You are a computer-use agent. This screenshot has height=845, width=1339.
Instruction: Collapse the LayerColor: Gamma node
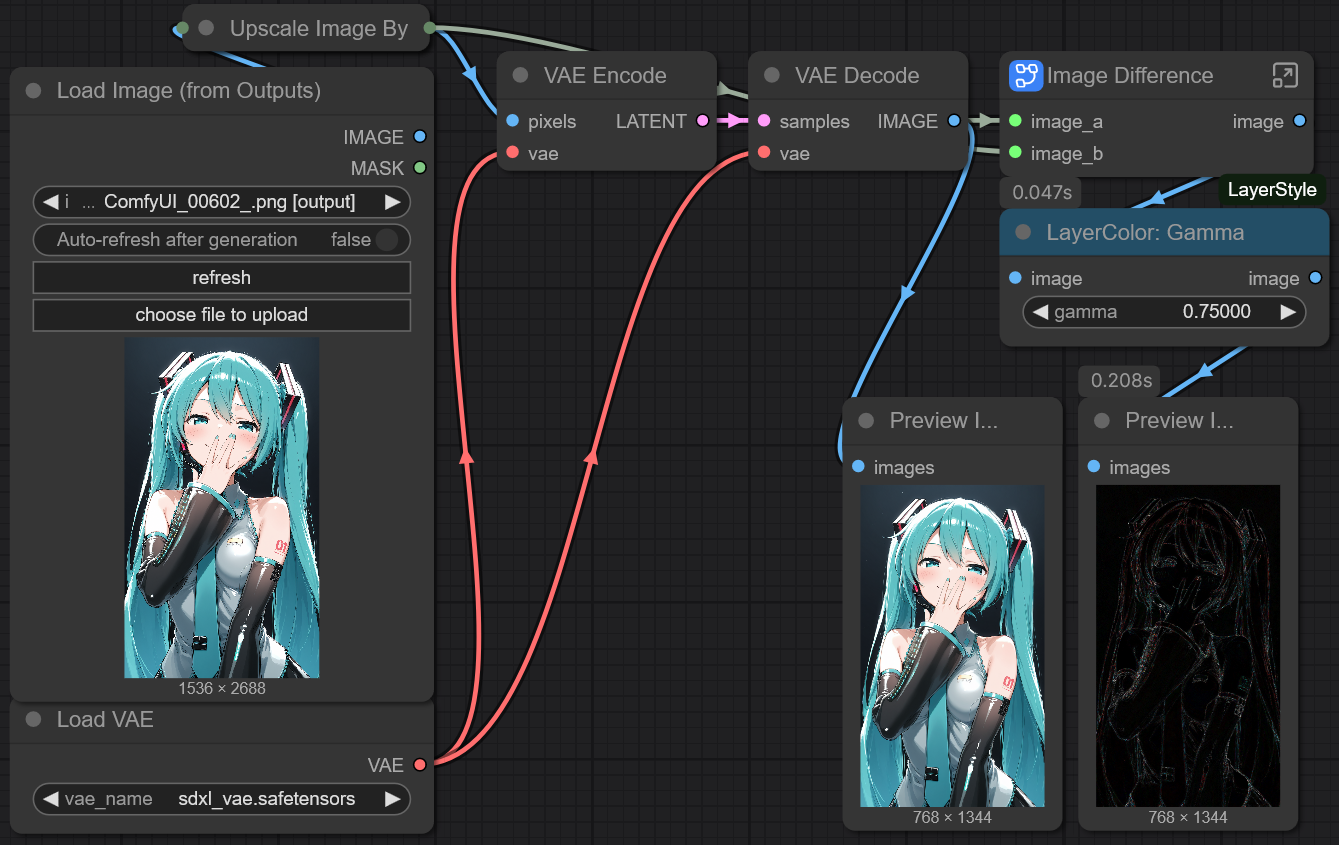click(x=1023, y=232)
